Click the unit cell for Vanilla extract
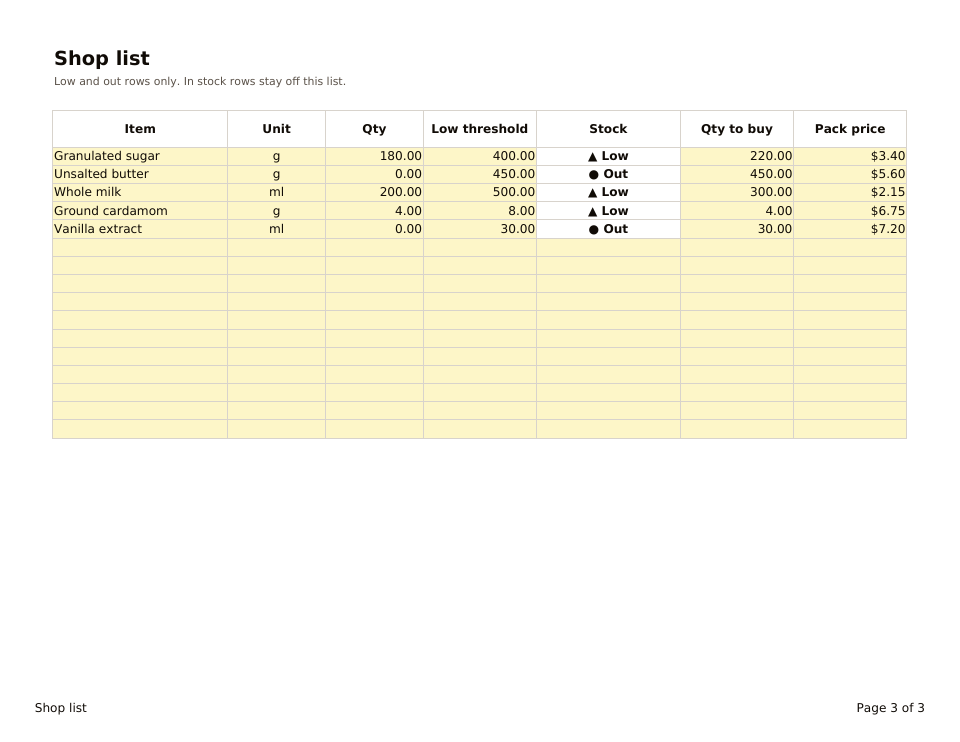This screenshot has height=742, width=960. (276, 229)
